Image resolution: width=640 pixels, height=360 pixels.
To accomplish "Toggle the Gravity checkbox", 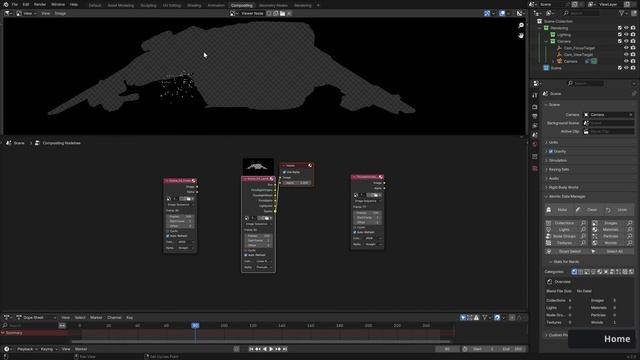I will coord(551,151).
